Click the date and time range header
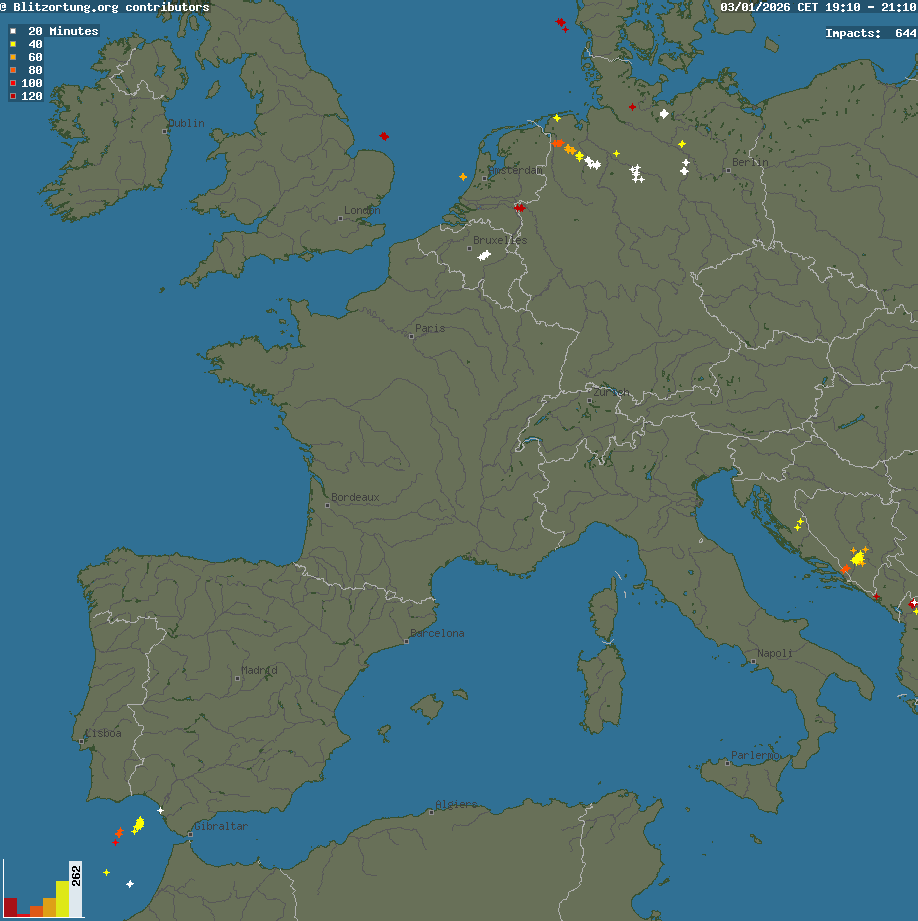Image resolution: width=918 pixels, height=921 pixels. [818, 7]
